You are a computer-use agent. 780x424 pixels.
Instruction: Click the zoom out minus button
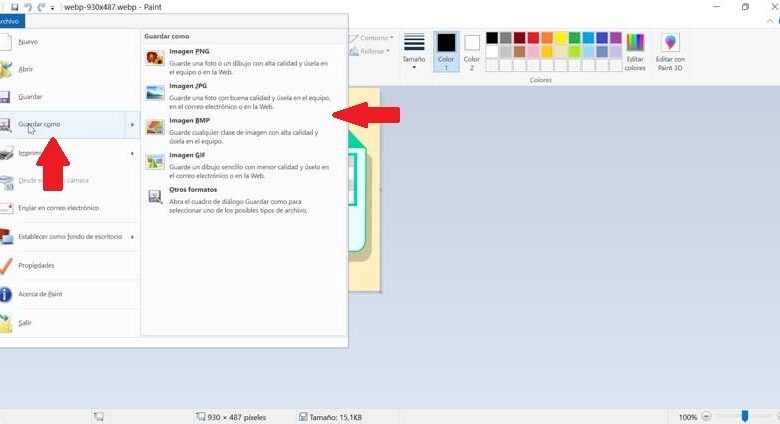(706, 417)
